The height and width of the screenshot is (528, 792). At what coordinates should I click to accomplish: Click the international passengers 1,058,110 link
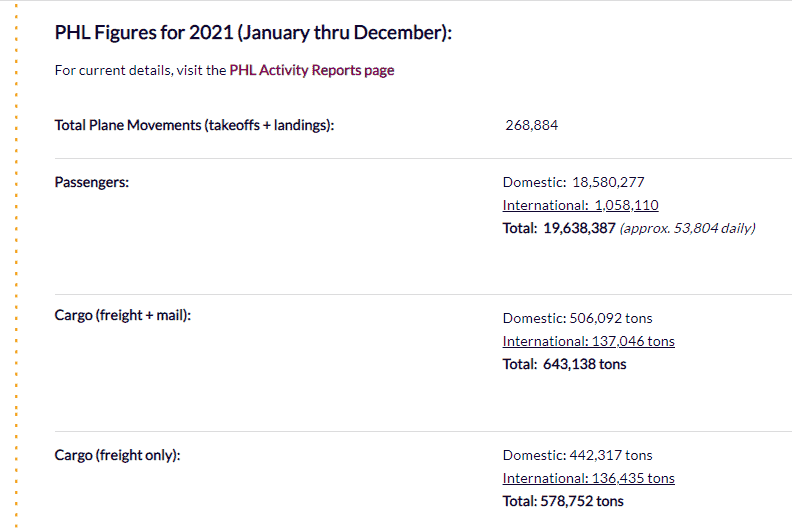[x=580, y=205]
